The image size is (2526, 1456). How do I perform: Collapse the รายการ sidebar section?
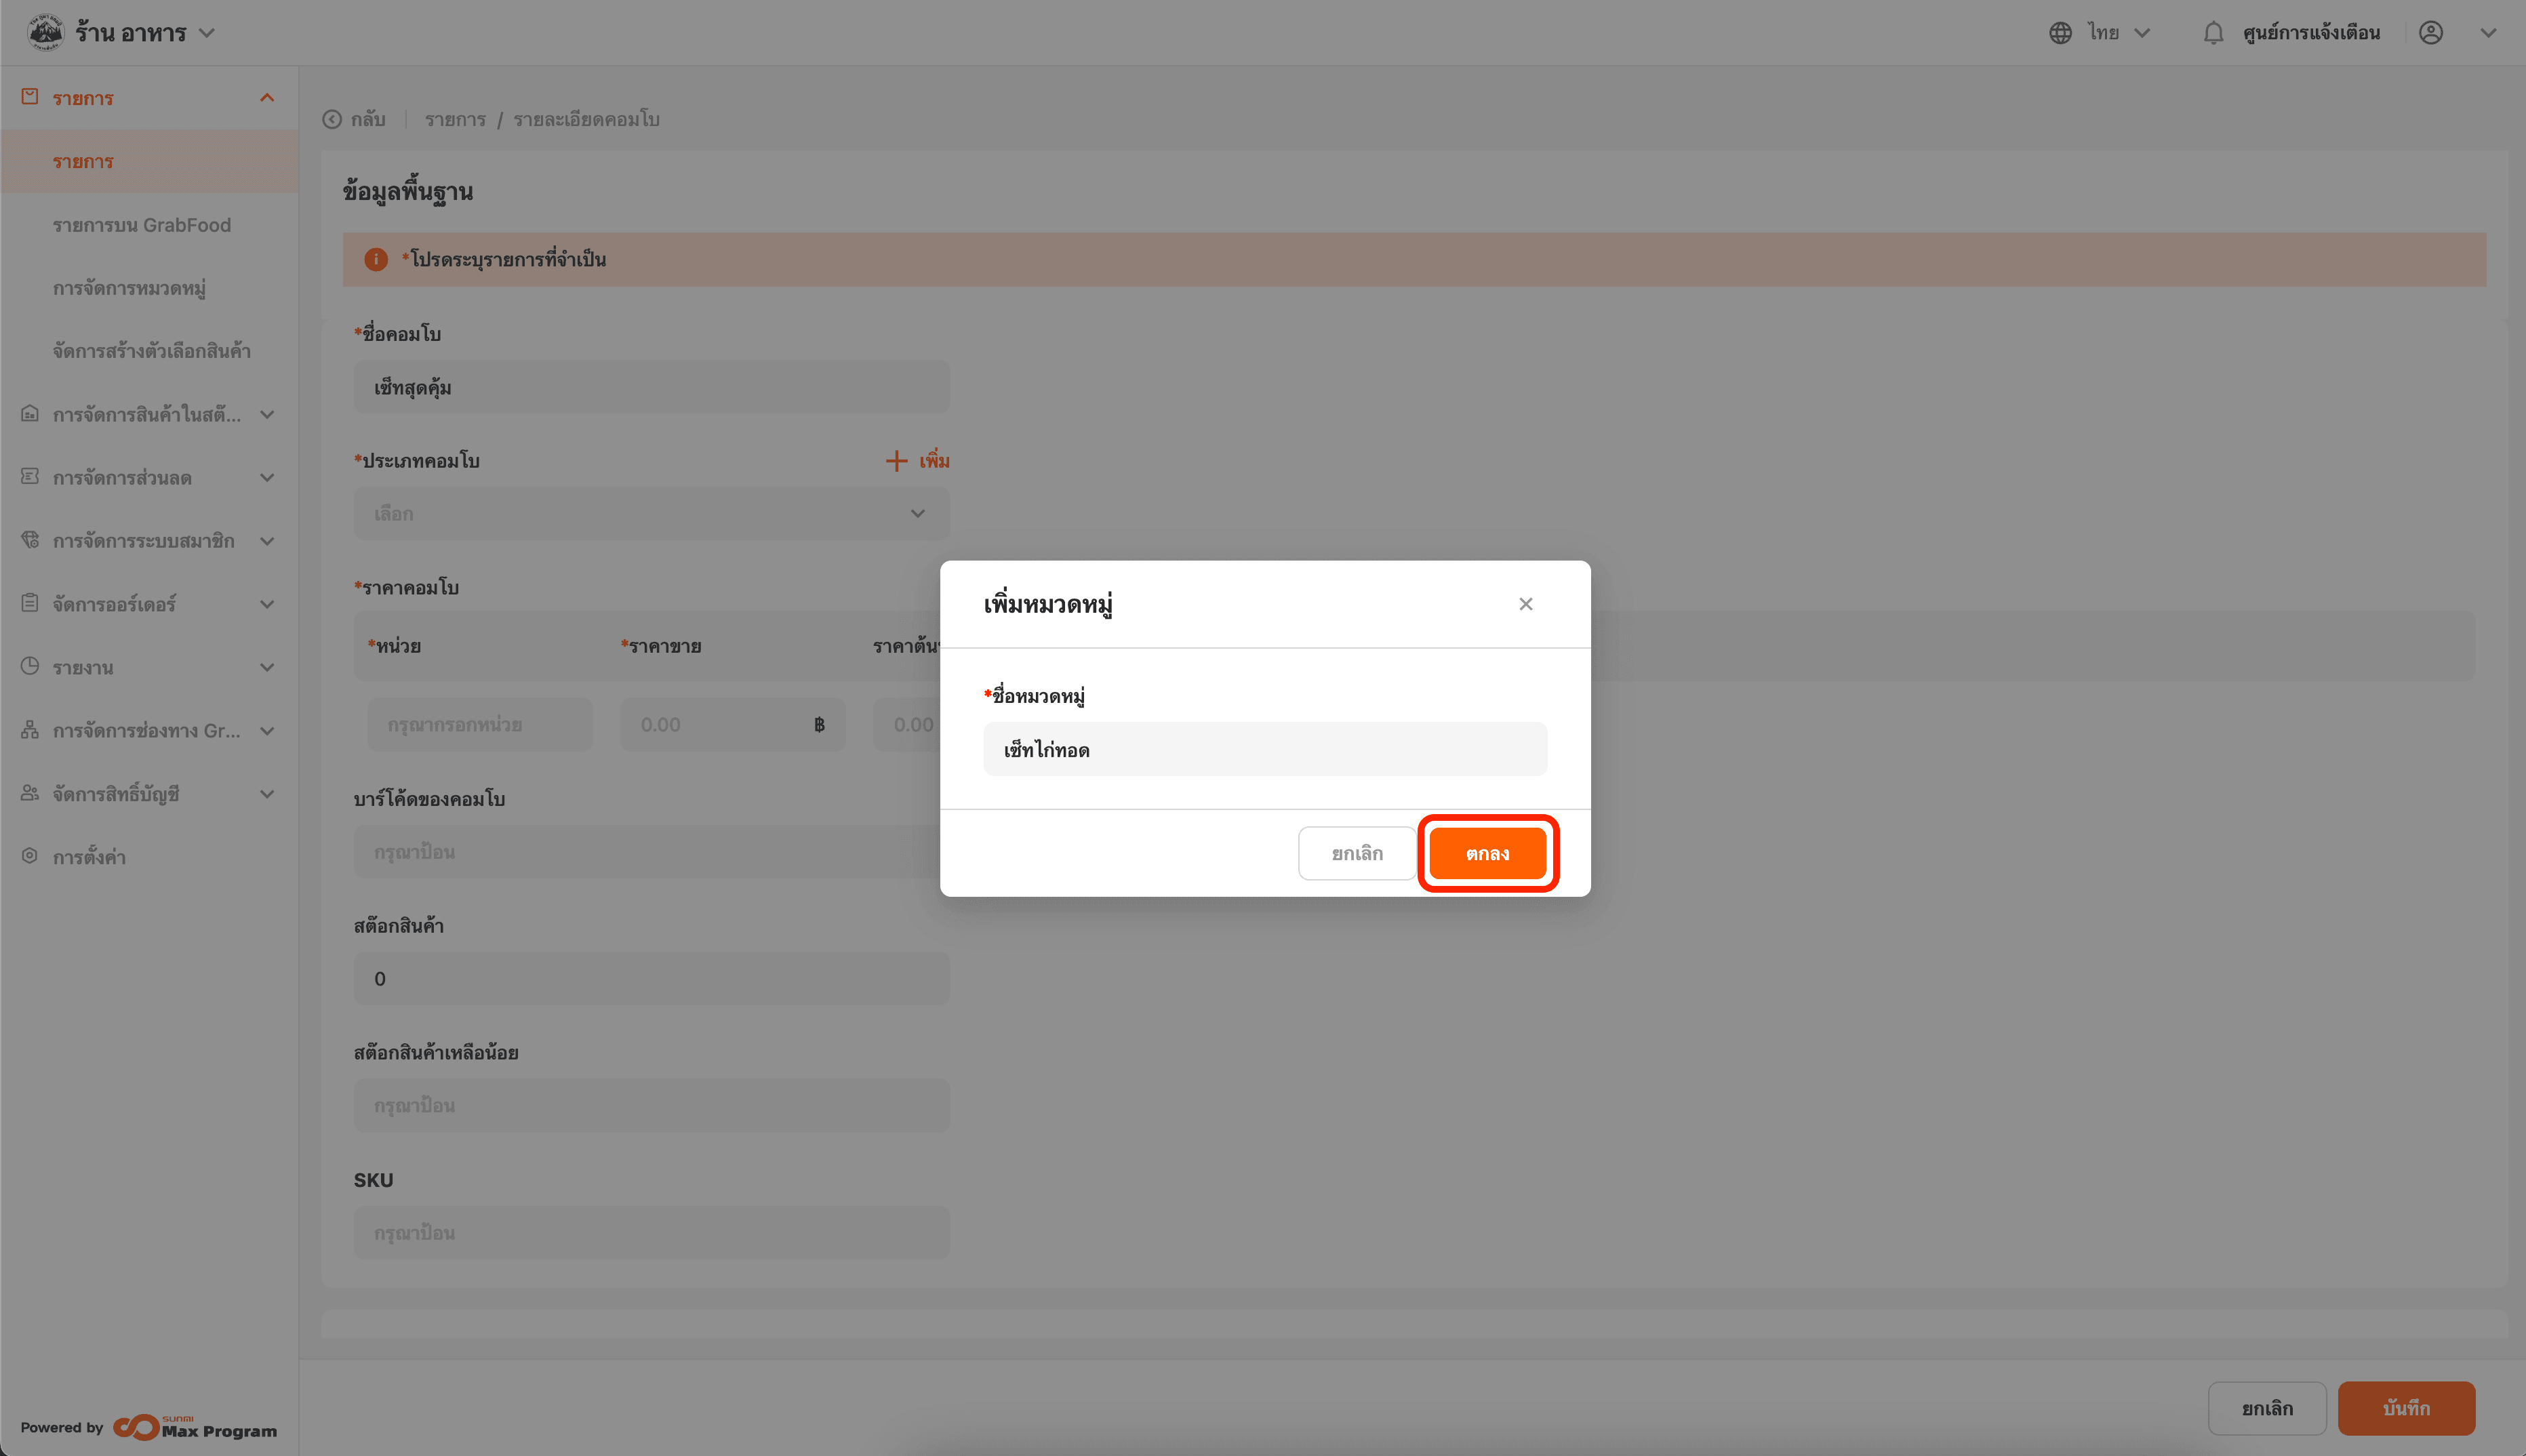[x=267, y=97]
